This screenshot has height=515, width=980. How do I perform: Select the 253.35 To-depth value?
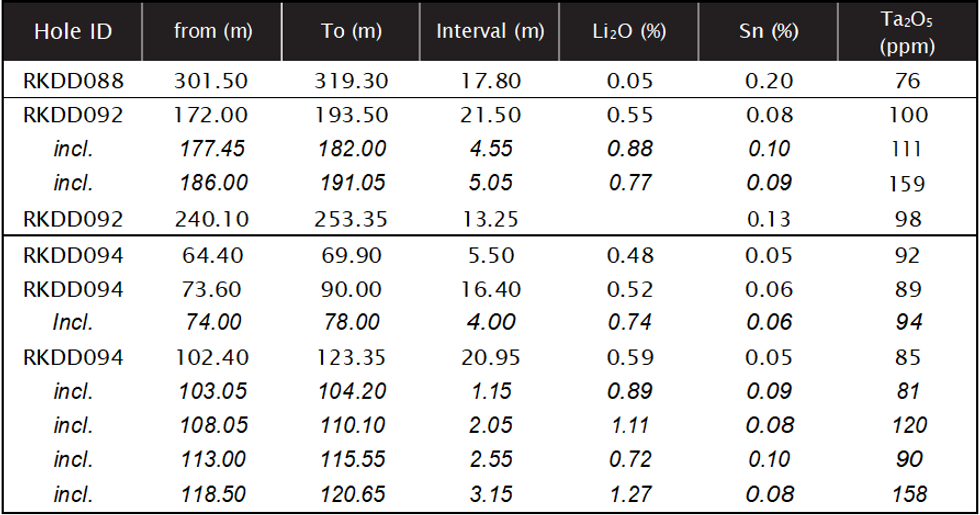coord(351,219)
